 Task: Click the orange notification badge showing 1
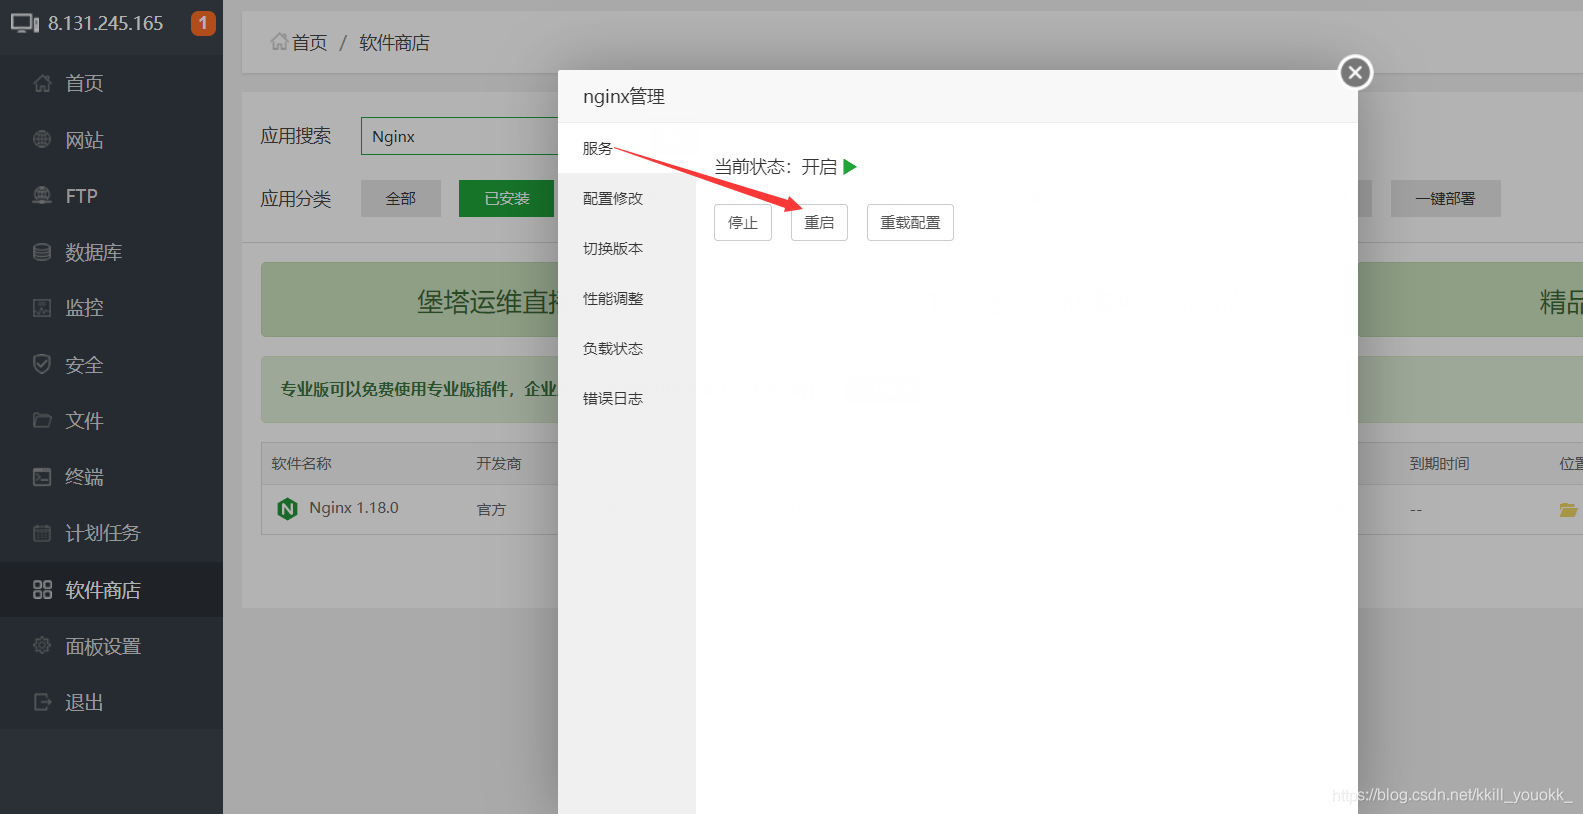click(203, 22)
